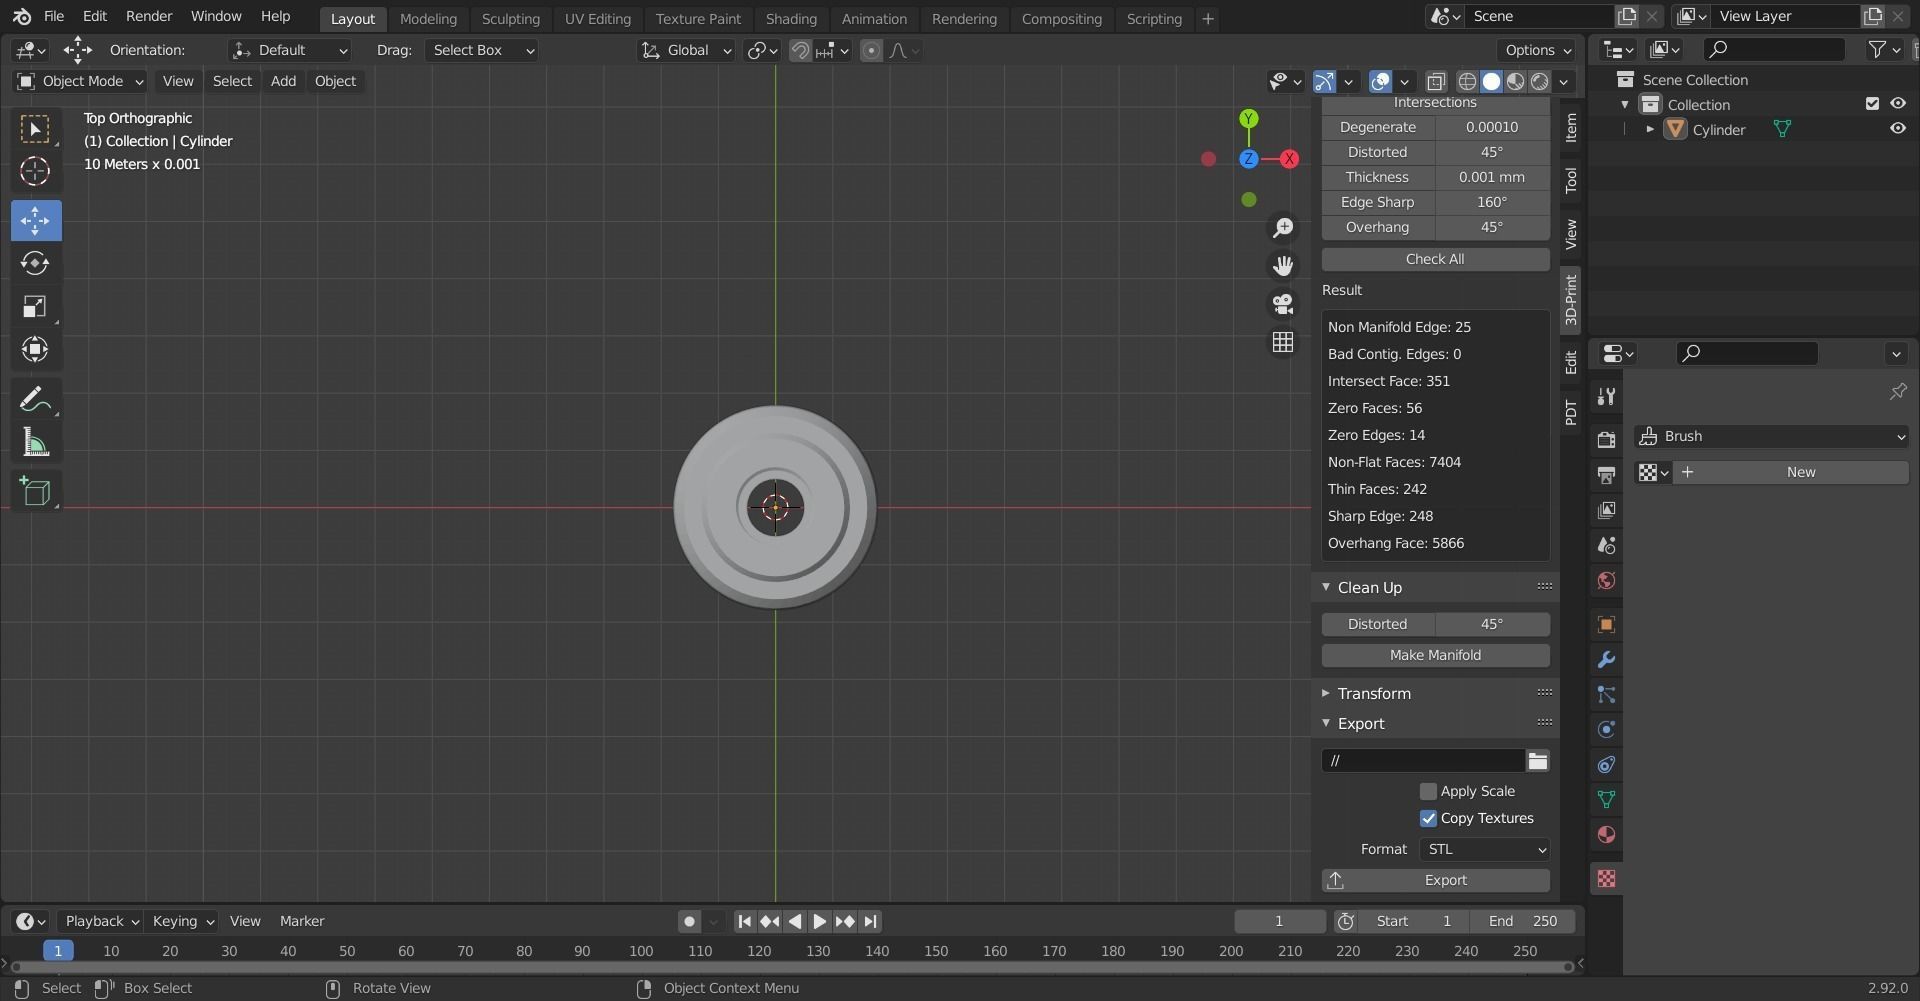Switch to the Sculpting workspace tab
This screenshot has width=1920, height=1001.
[x=510, y=18]
